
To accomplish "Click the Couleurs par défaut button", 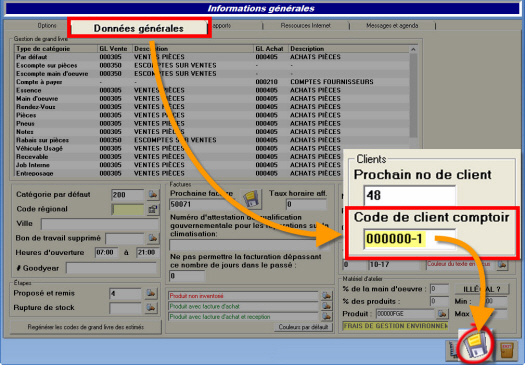I will point(303,327).
